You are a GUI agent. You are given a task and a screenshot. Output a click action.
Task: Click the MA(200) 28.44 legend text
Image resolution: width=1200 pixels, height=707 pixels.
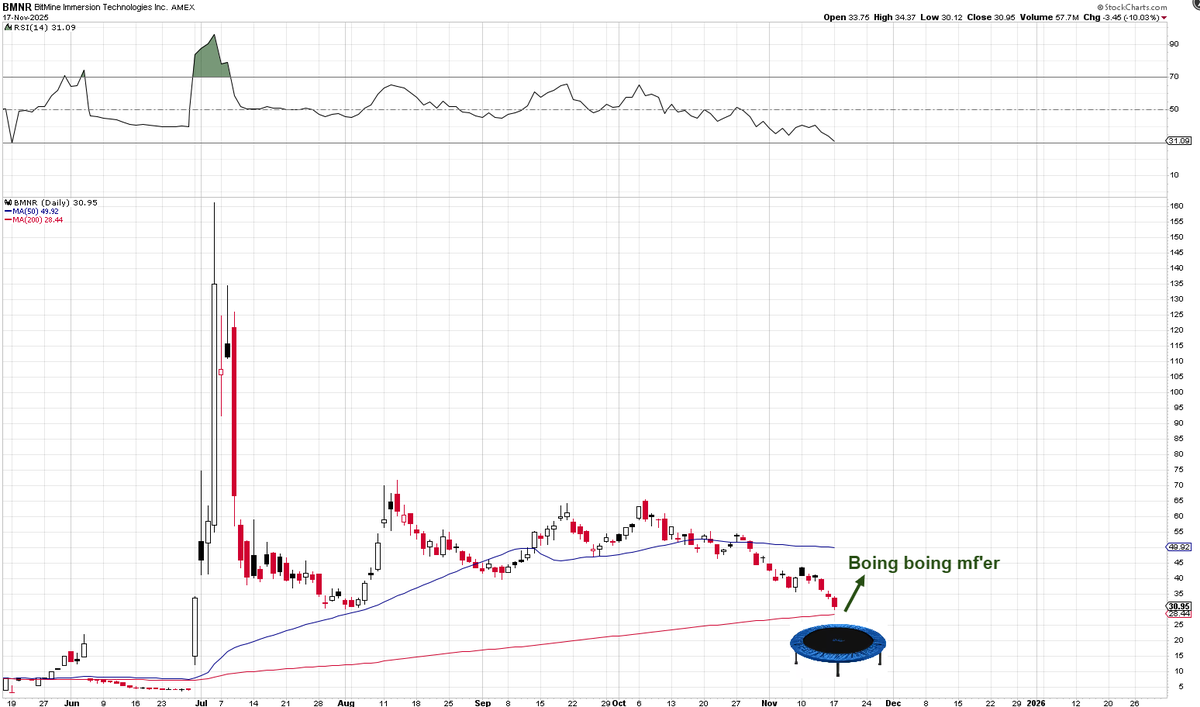click(37, 219)
